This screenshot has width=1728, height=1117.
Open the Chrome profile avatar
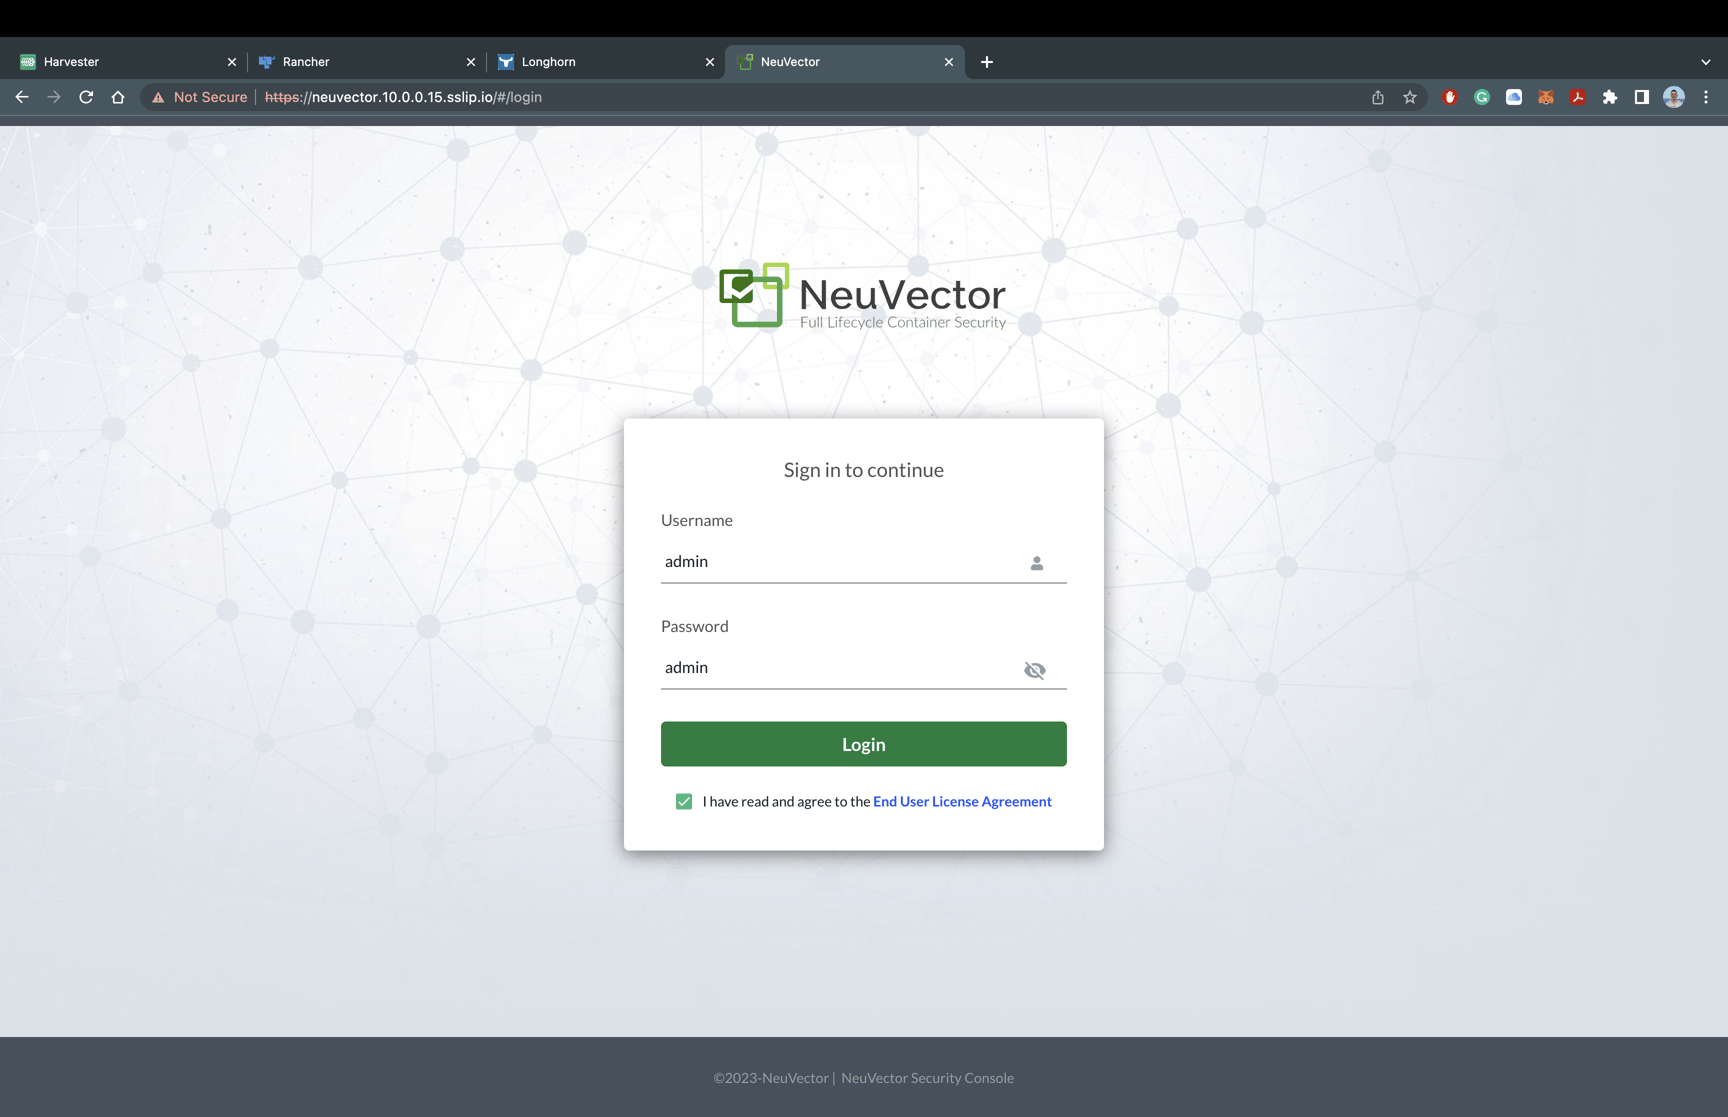coord(1673,97)
